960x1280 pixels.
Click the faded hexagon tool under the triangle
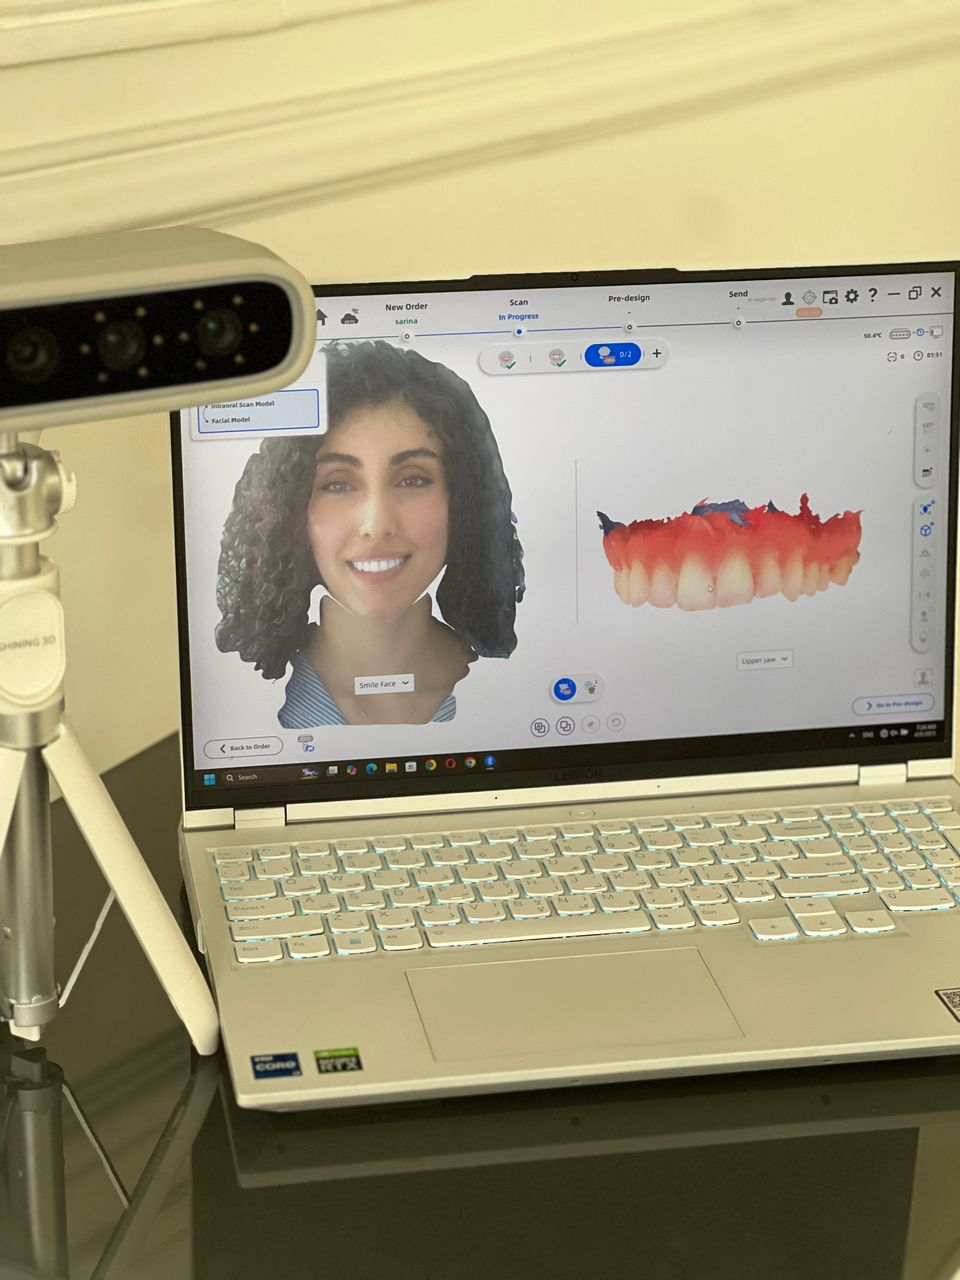coord(924,573)
